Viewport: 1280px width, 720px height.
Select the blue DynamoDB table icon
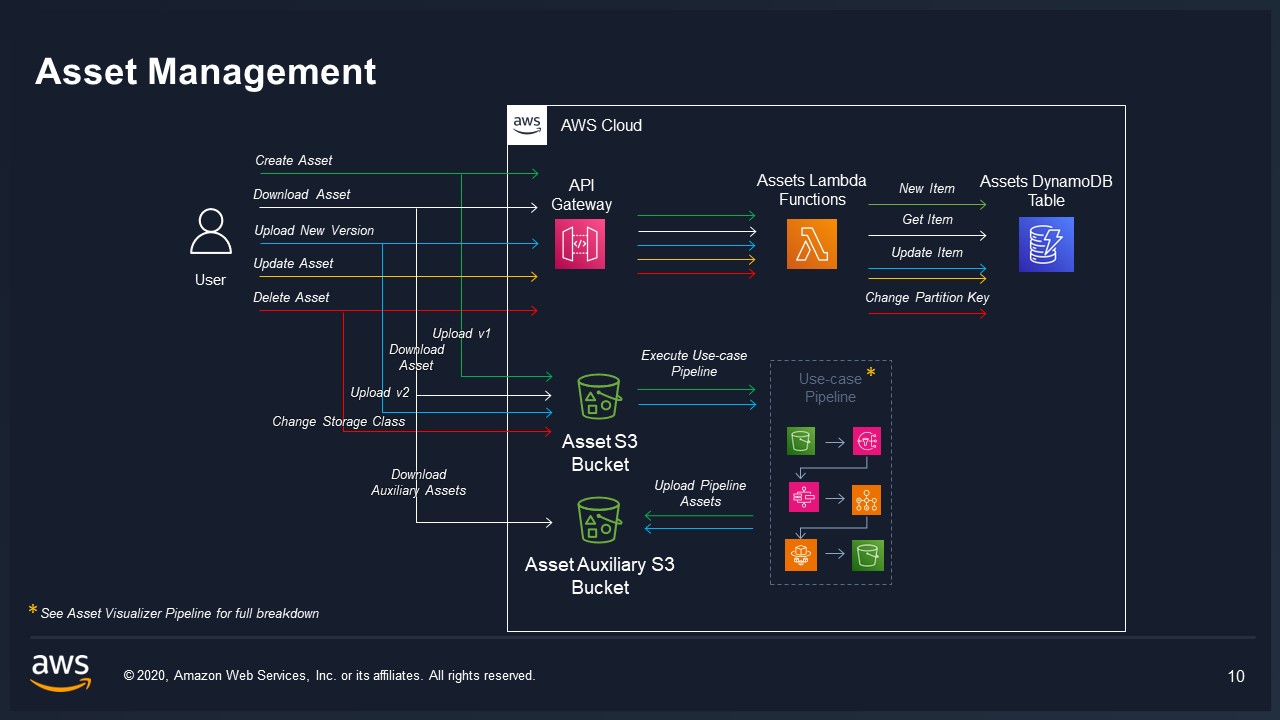pos(1046,244)
